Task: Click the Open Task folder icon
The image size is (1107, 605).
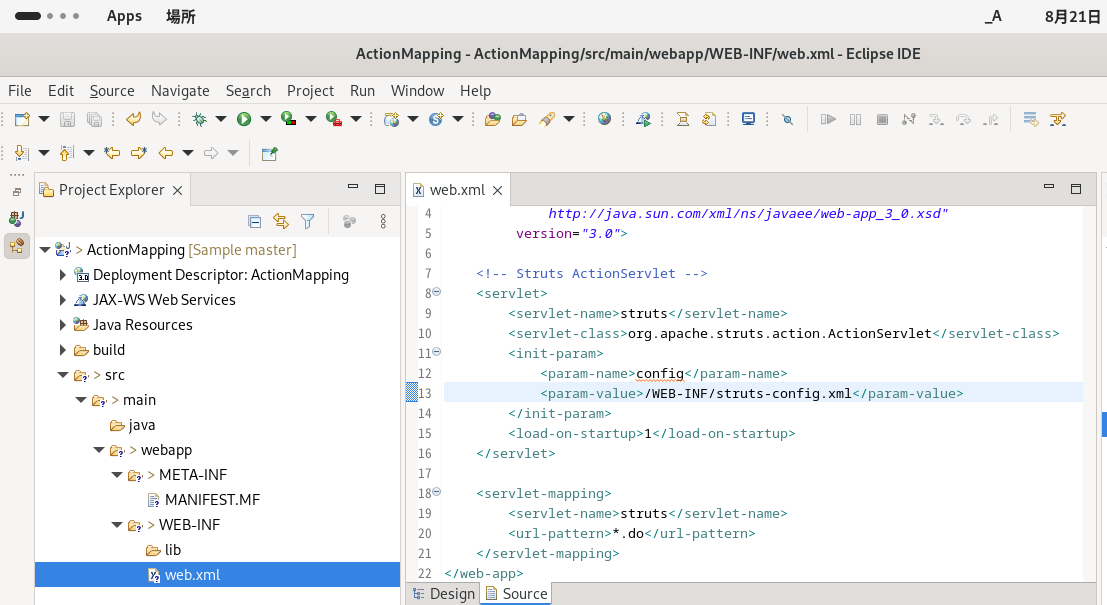Action: 520,119
